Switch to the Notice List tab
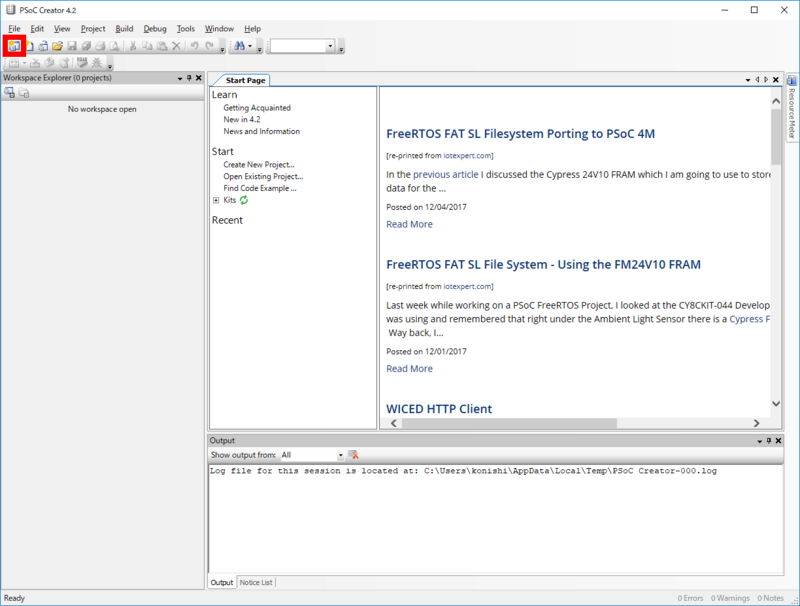 click(x=256, y=583)
